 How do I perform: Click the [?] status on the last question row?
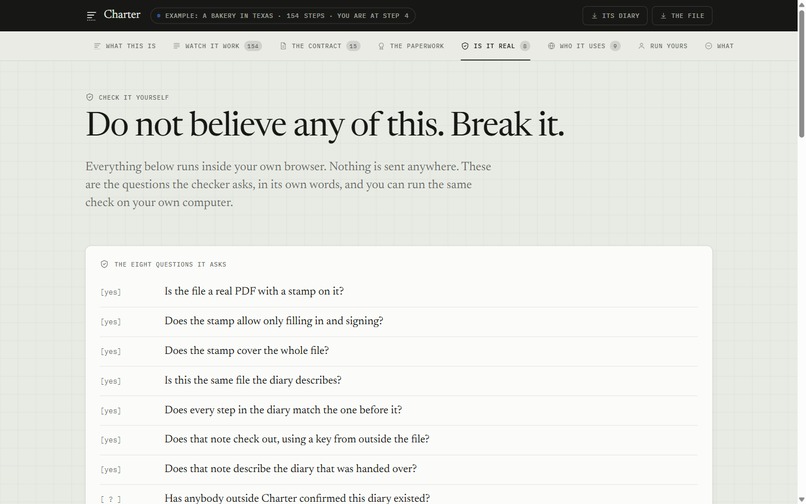click(111, 499)
